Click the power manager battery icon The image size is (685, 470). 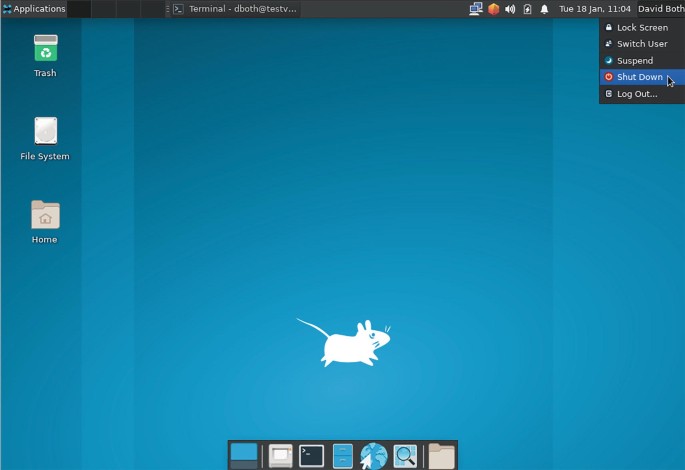[527, 9]
